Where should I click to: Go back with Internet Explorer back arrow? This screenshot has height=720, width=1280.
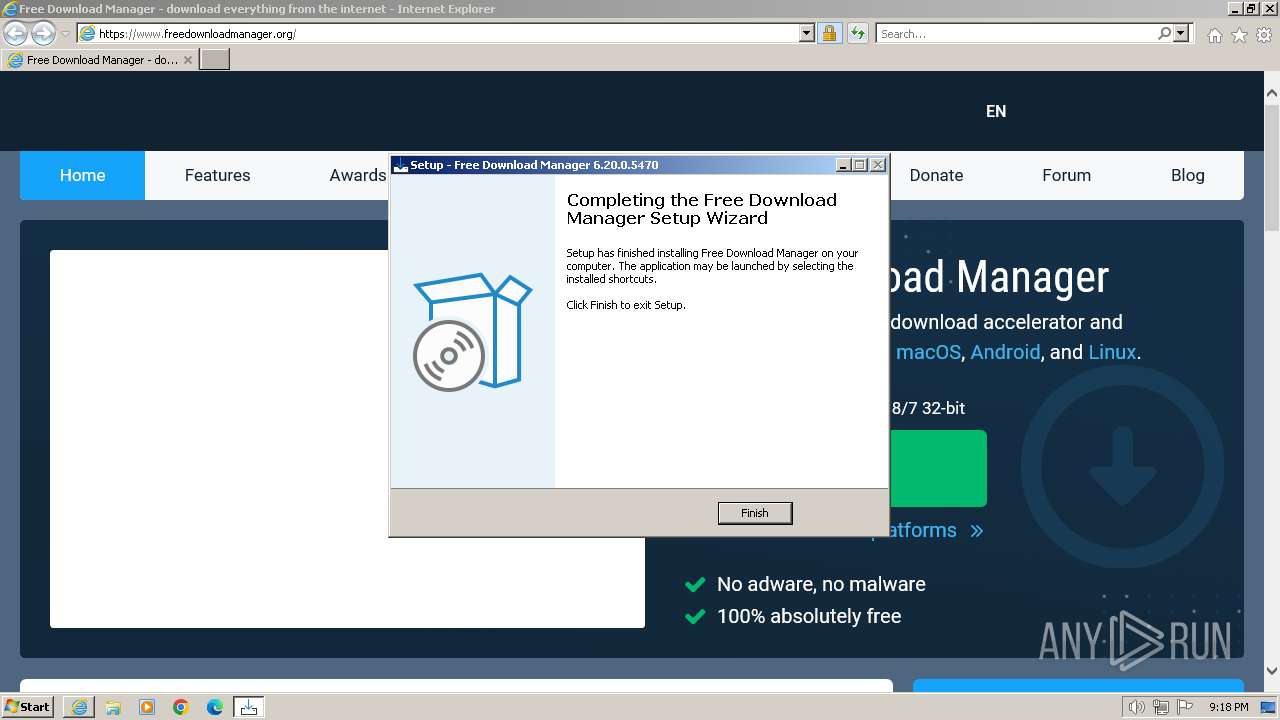click(x=15, y=33)
